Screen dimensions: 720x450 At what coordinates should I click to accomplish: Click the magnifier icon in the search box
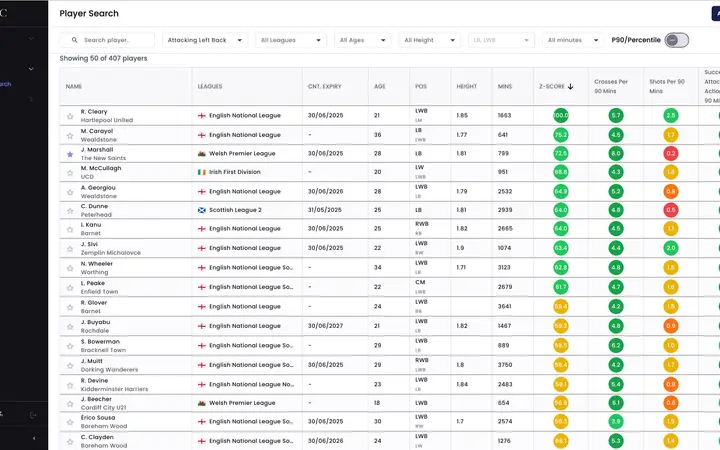(x=75, y=40)
